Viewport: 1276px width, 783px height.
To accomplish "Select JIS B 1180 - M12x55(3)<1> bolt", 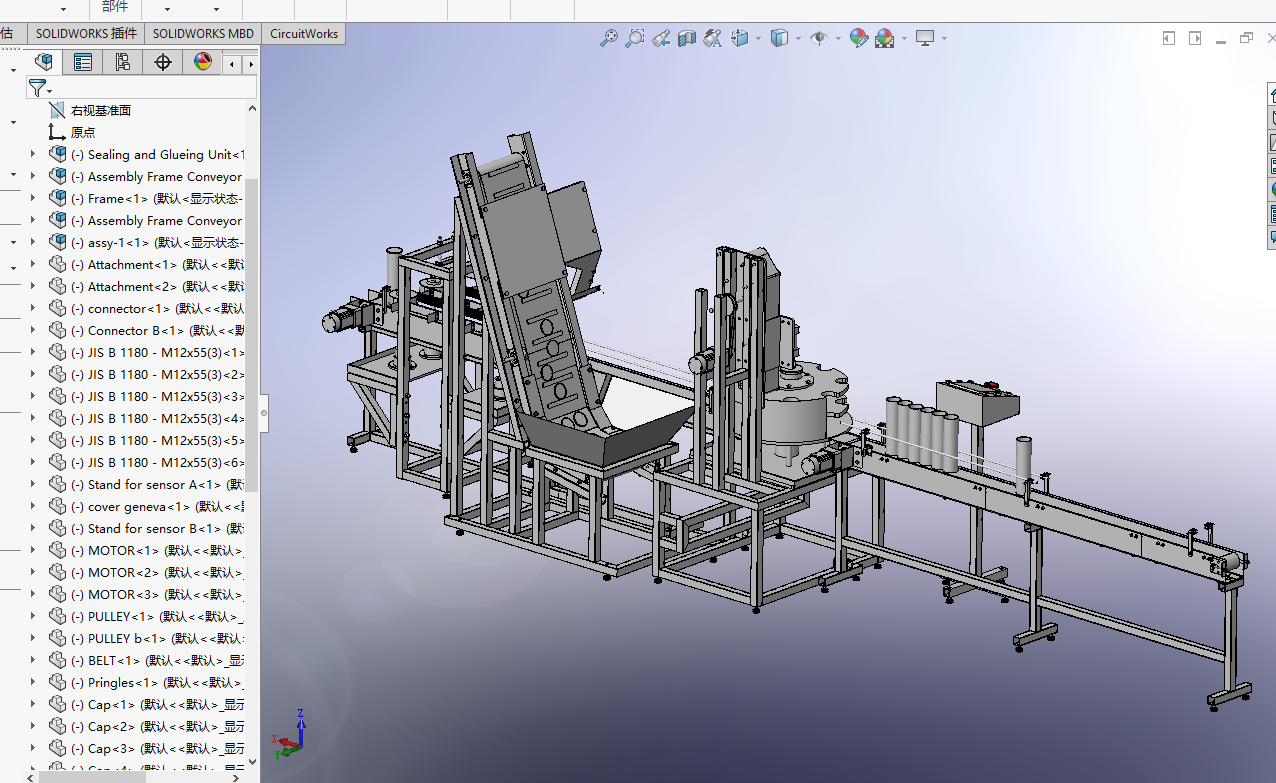I will tap(158, 353).
